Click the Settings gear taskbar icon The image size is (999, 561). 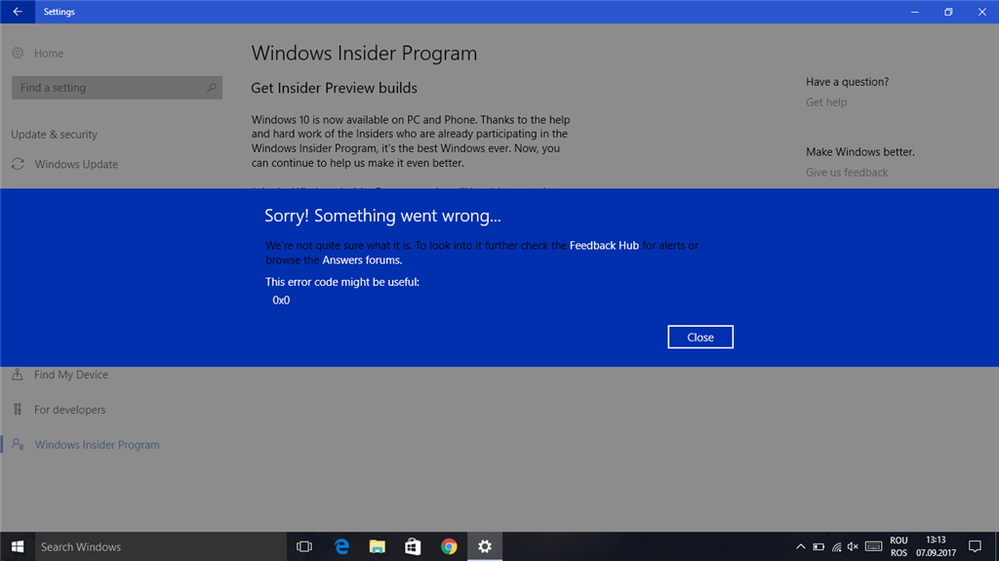[x=485, y=546]
